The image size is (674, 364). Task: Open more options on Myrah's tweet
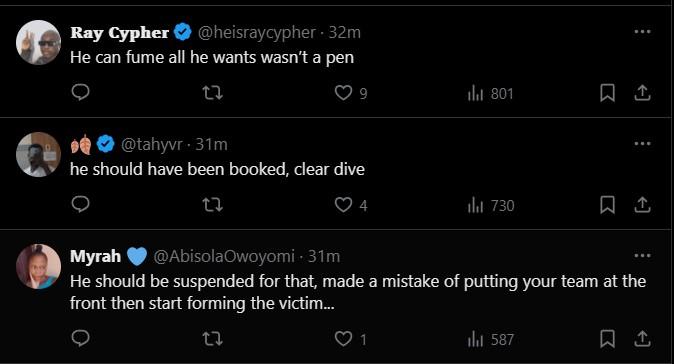pyautogui.click(x=643, y=256)
